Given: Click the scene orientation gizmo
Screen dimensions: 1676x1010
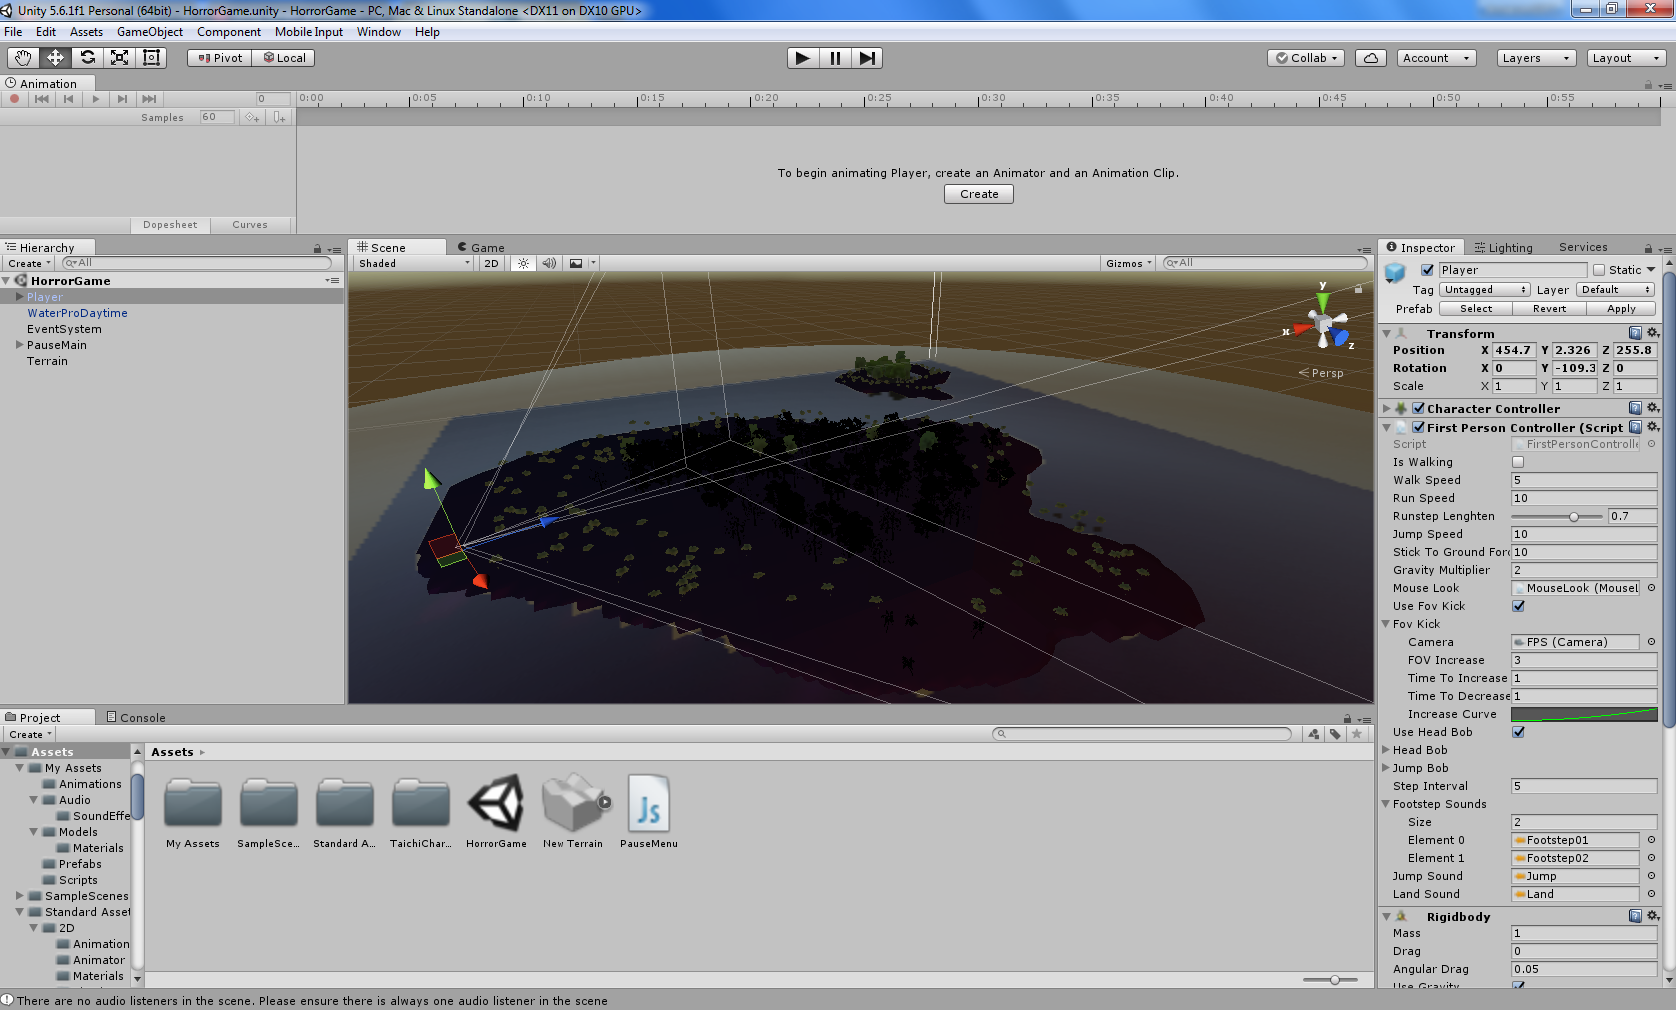Looking at the screenshot, I should coord(1324,323).
